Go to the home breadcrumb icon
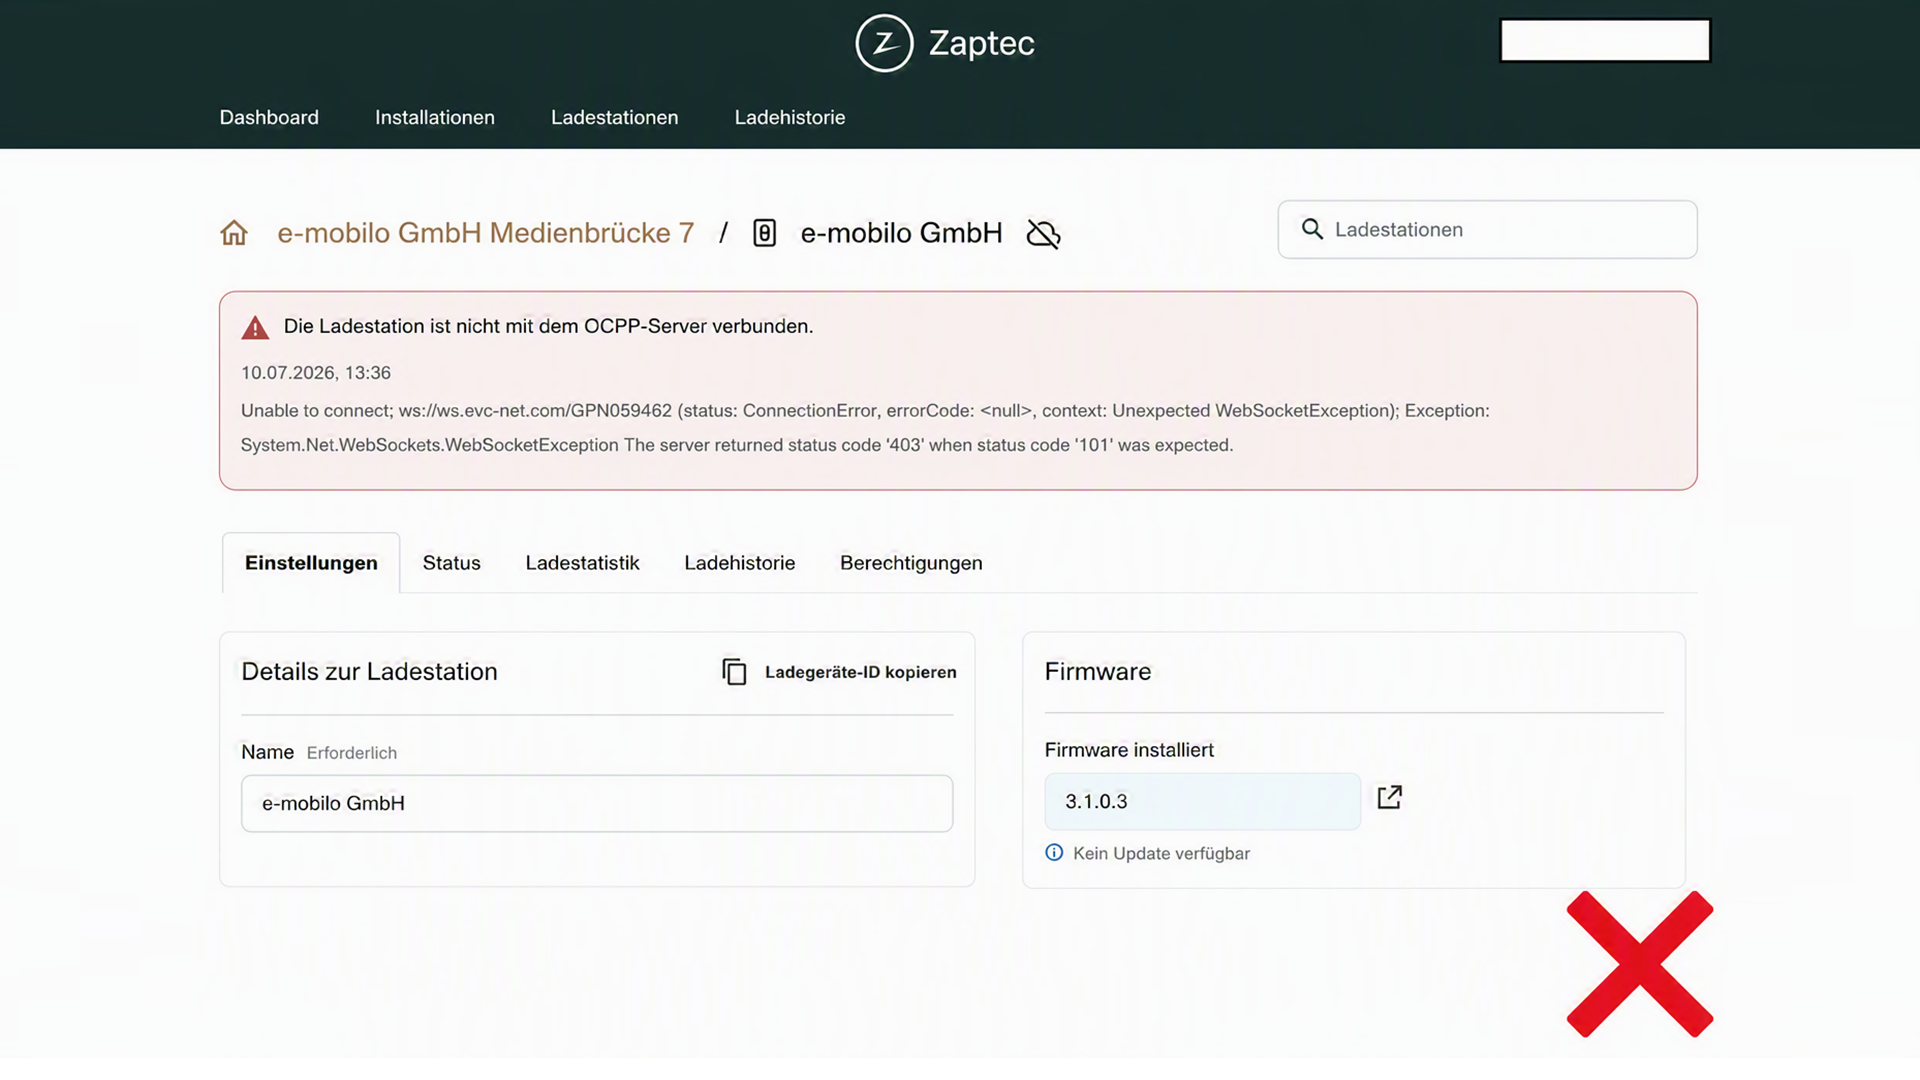Image resolution: width=1920 pixels, height=1080 pixels. [x=234, y=233]
